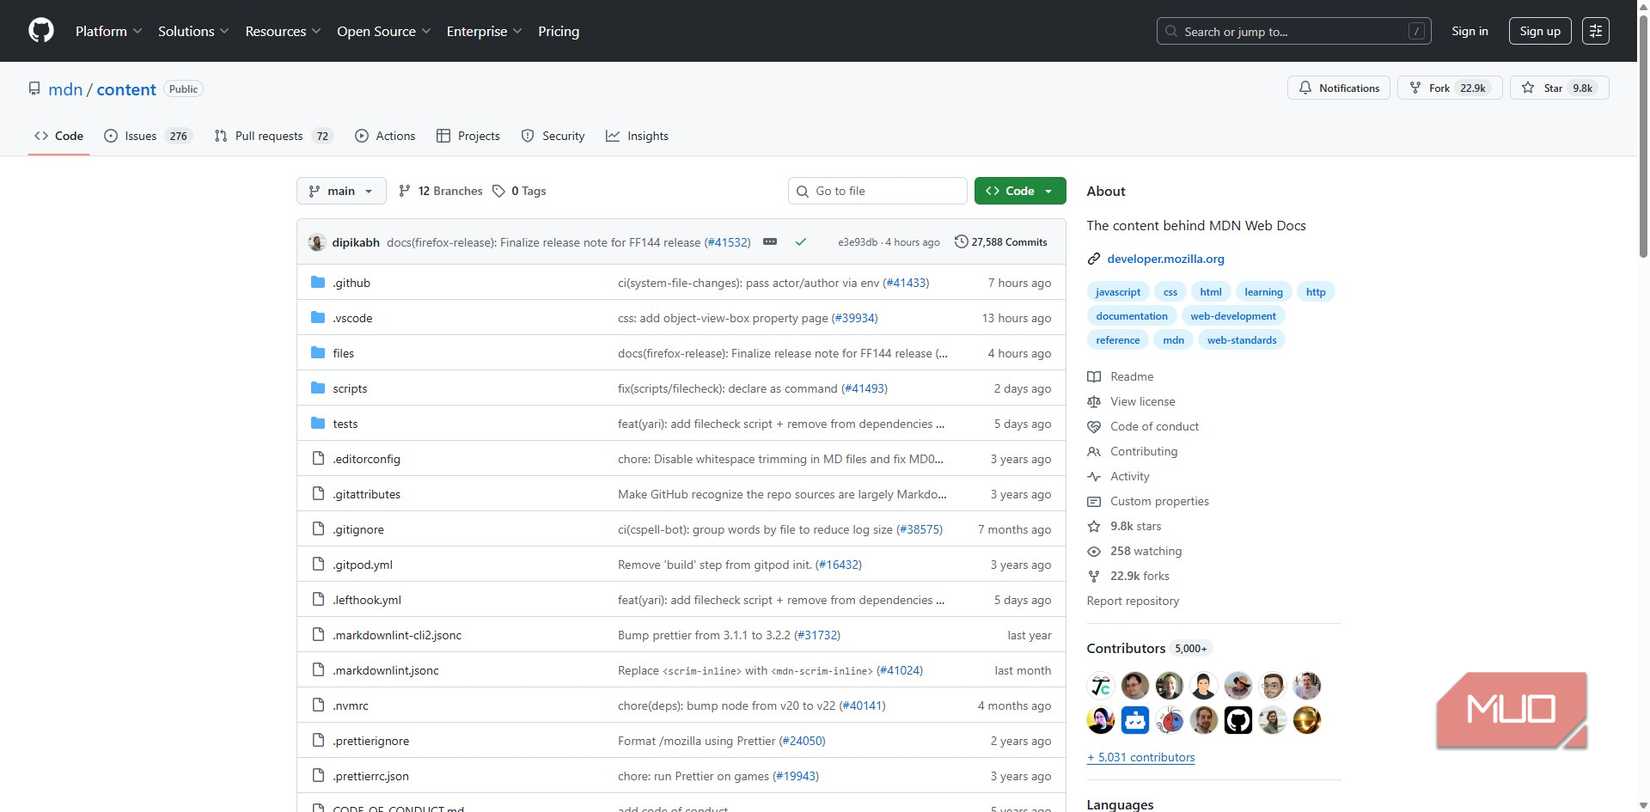Expand commit message ellipsis icon

tap(770, 242)
